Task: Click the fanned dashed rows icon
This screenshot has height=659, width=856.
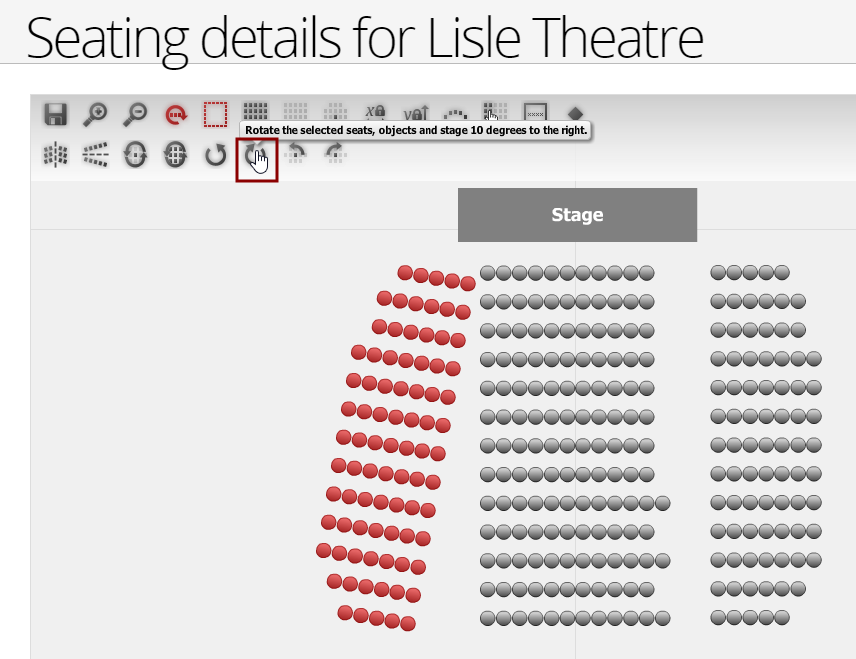Action: (95, 155)
